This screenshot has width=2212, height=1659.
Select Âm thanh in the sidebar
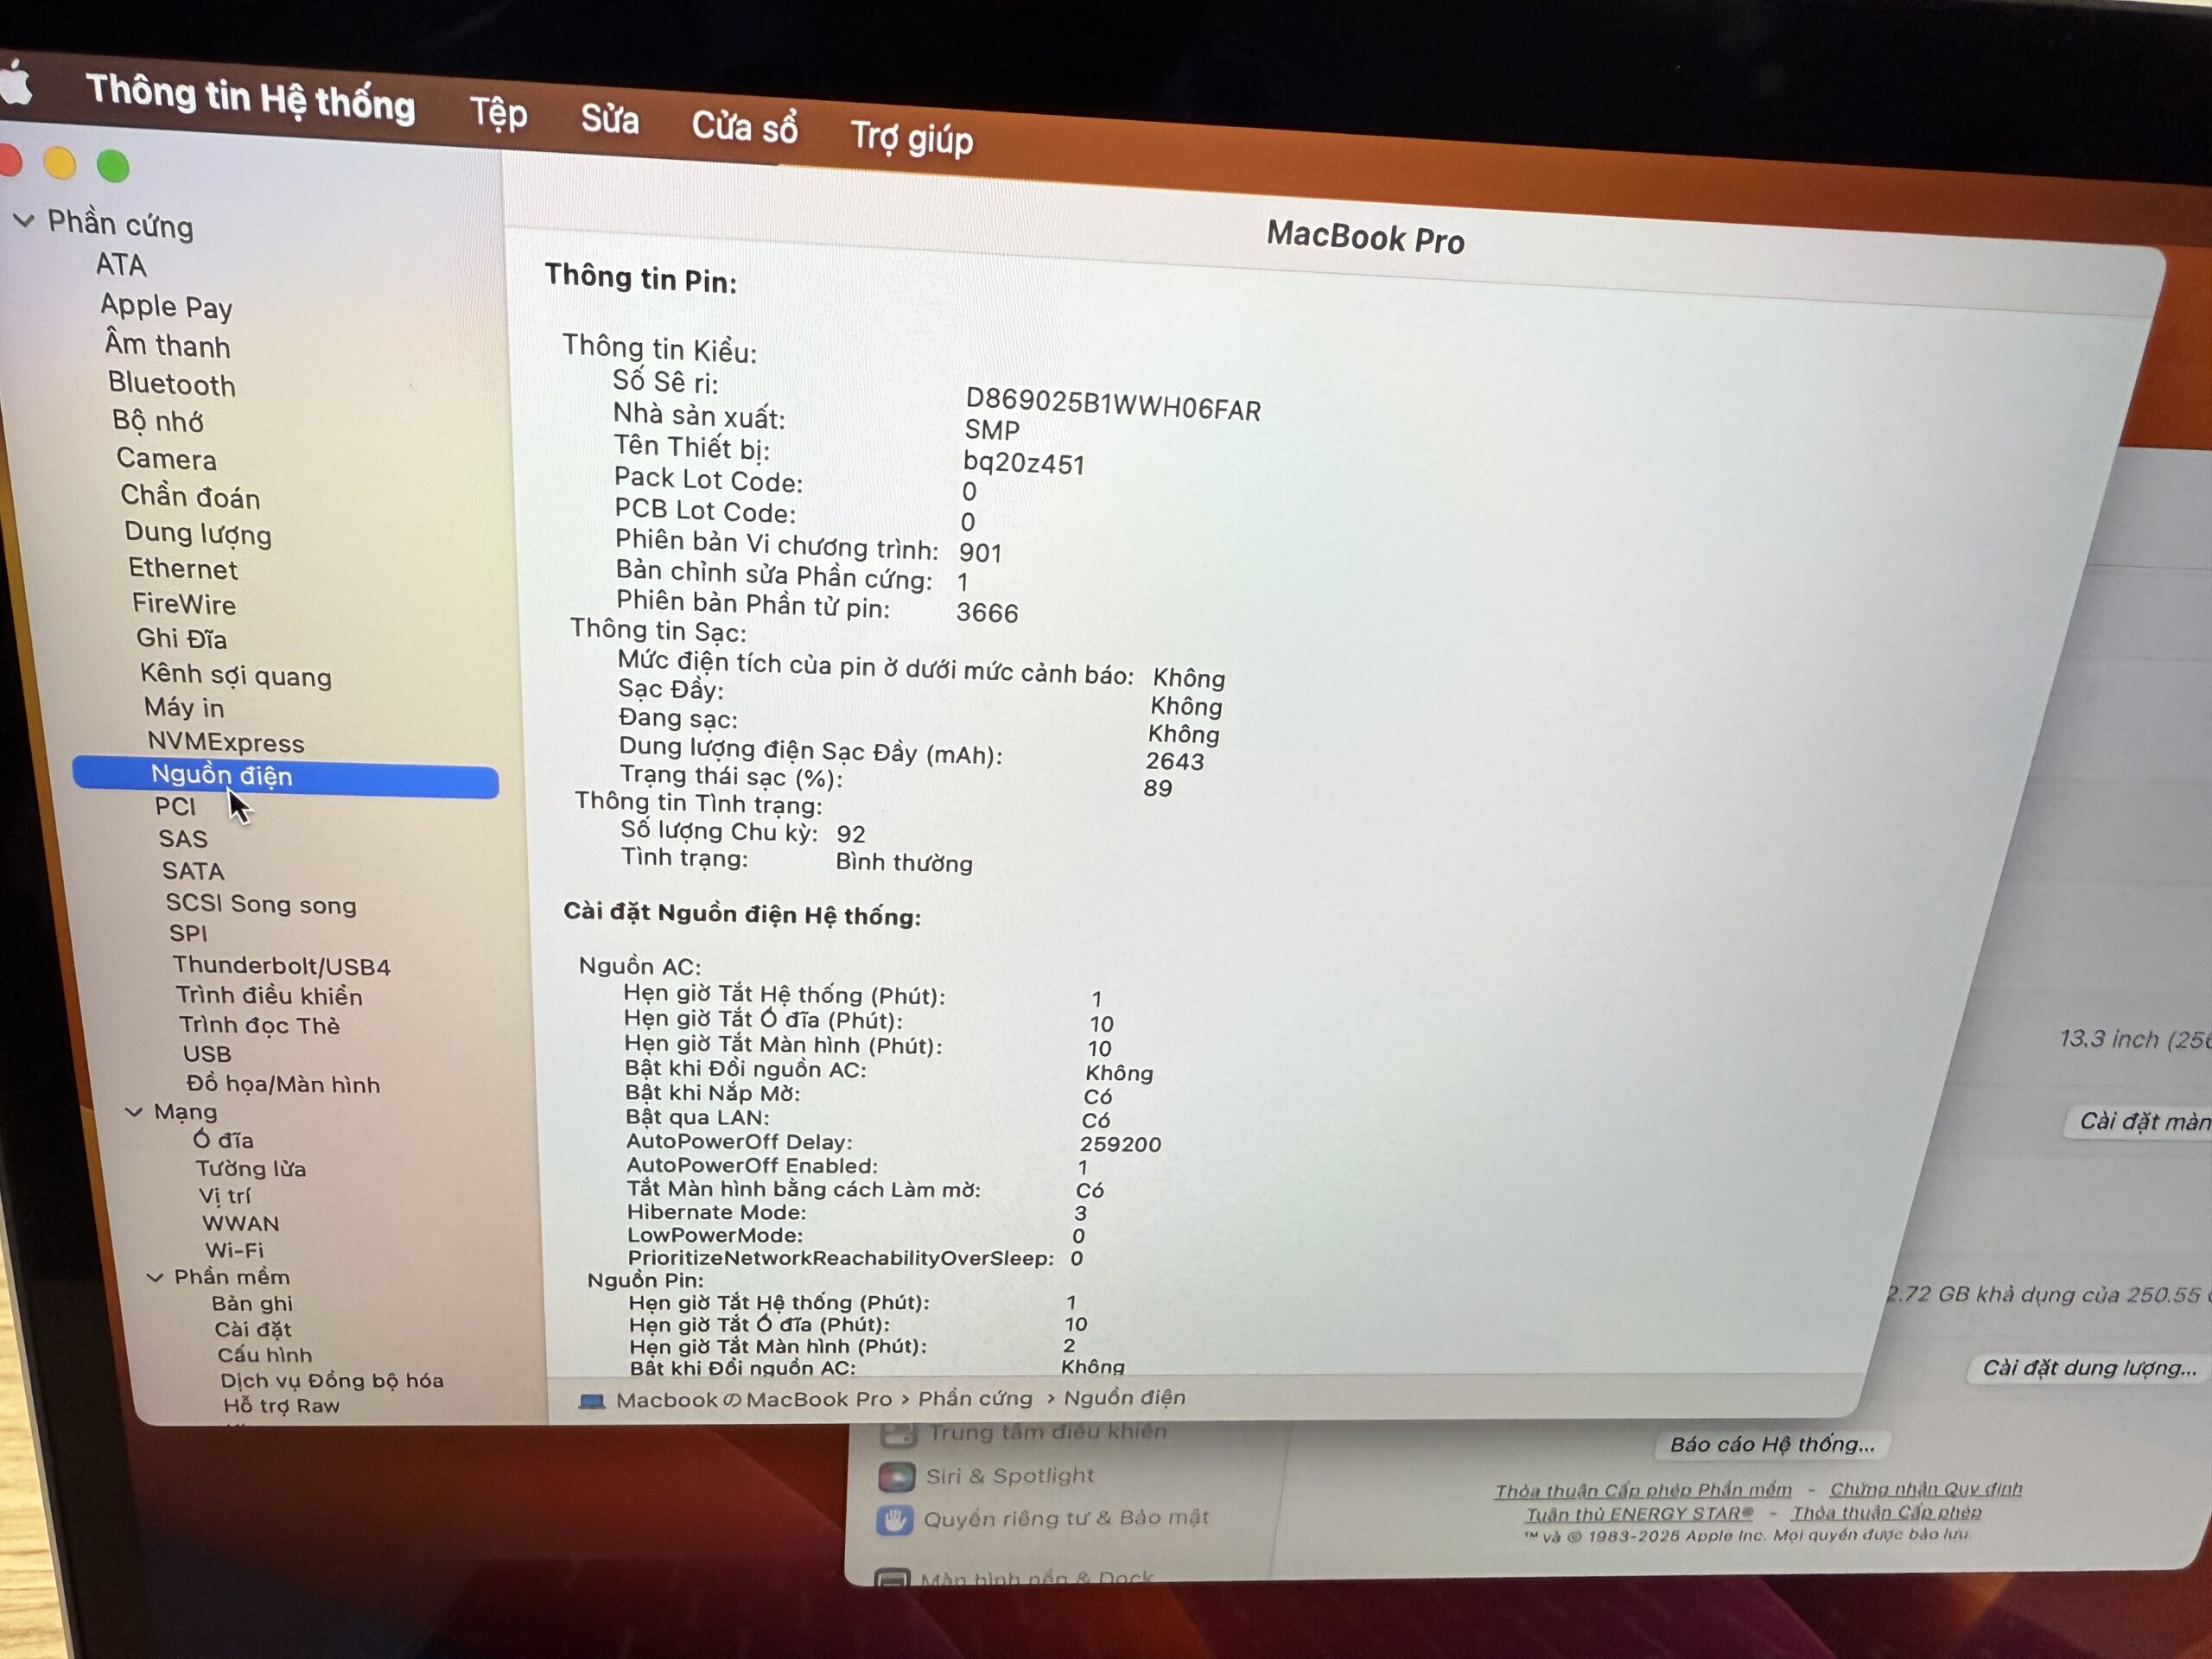(167, 345)
